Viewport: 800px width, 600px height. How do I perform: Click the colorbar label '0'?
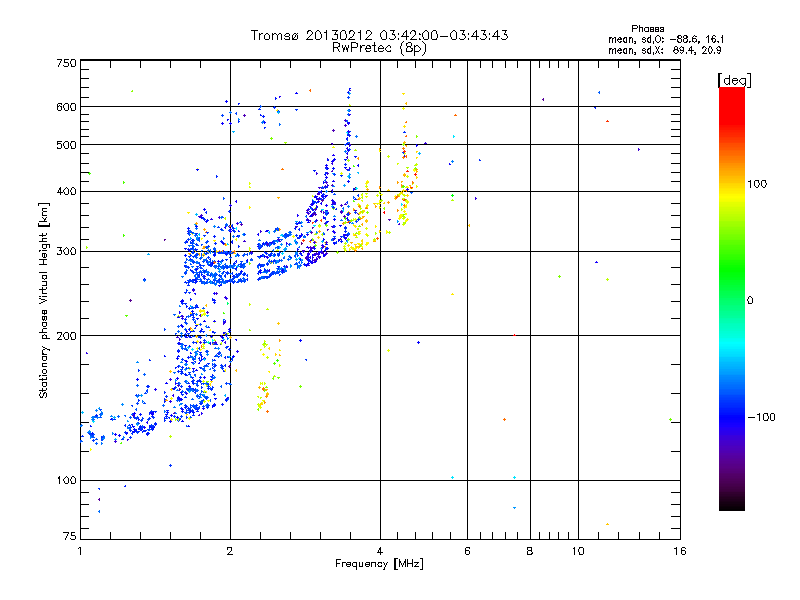(x=750, y=300)
